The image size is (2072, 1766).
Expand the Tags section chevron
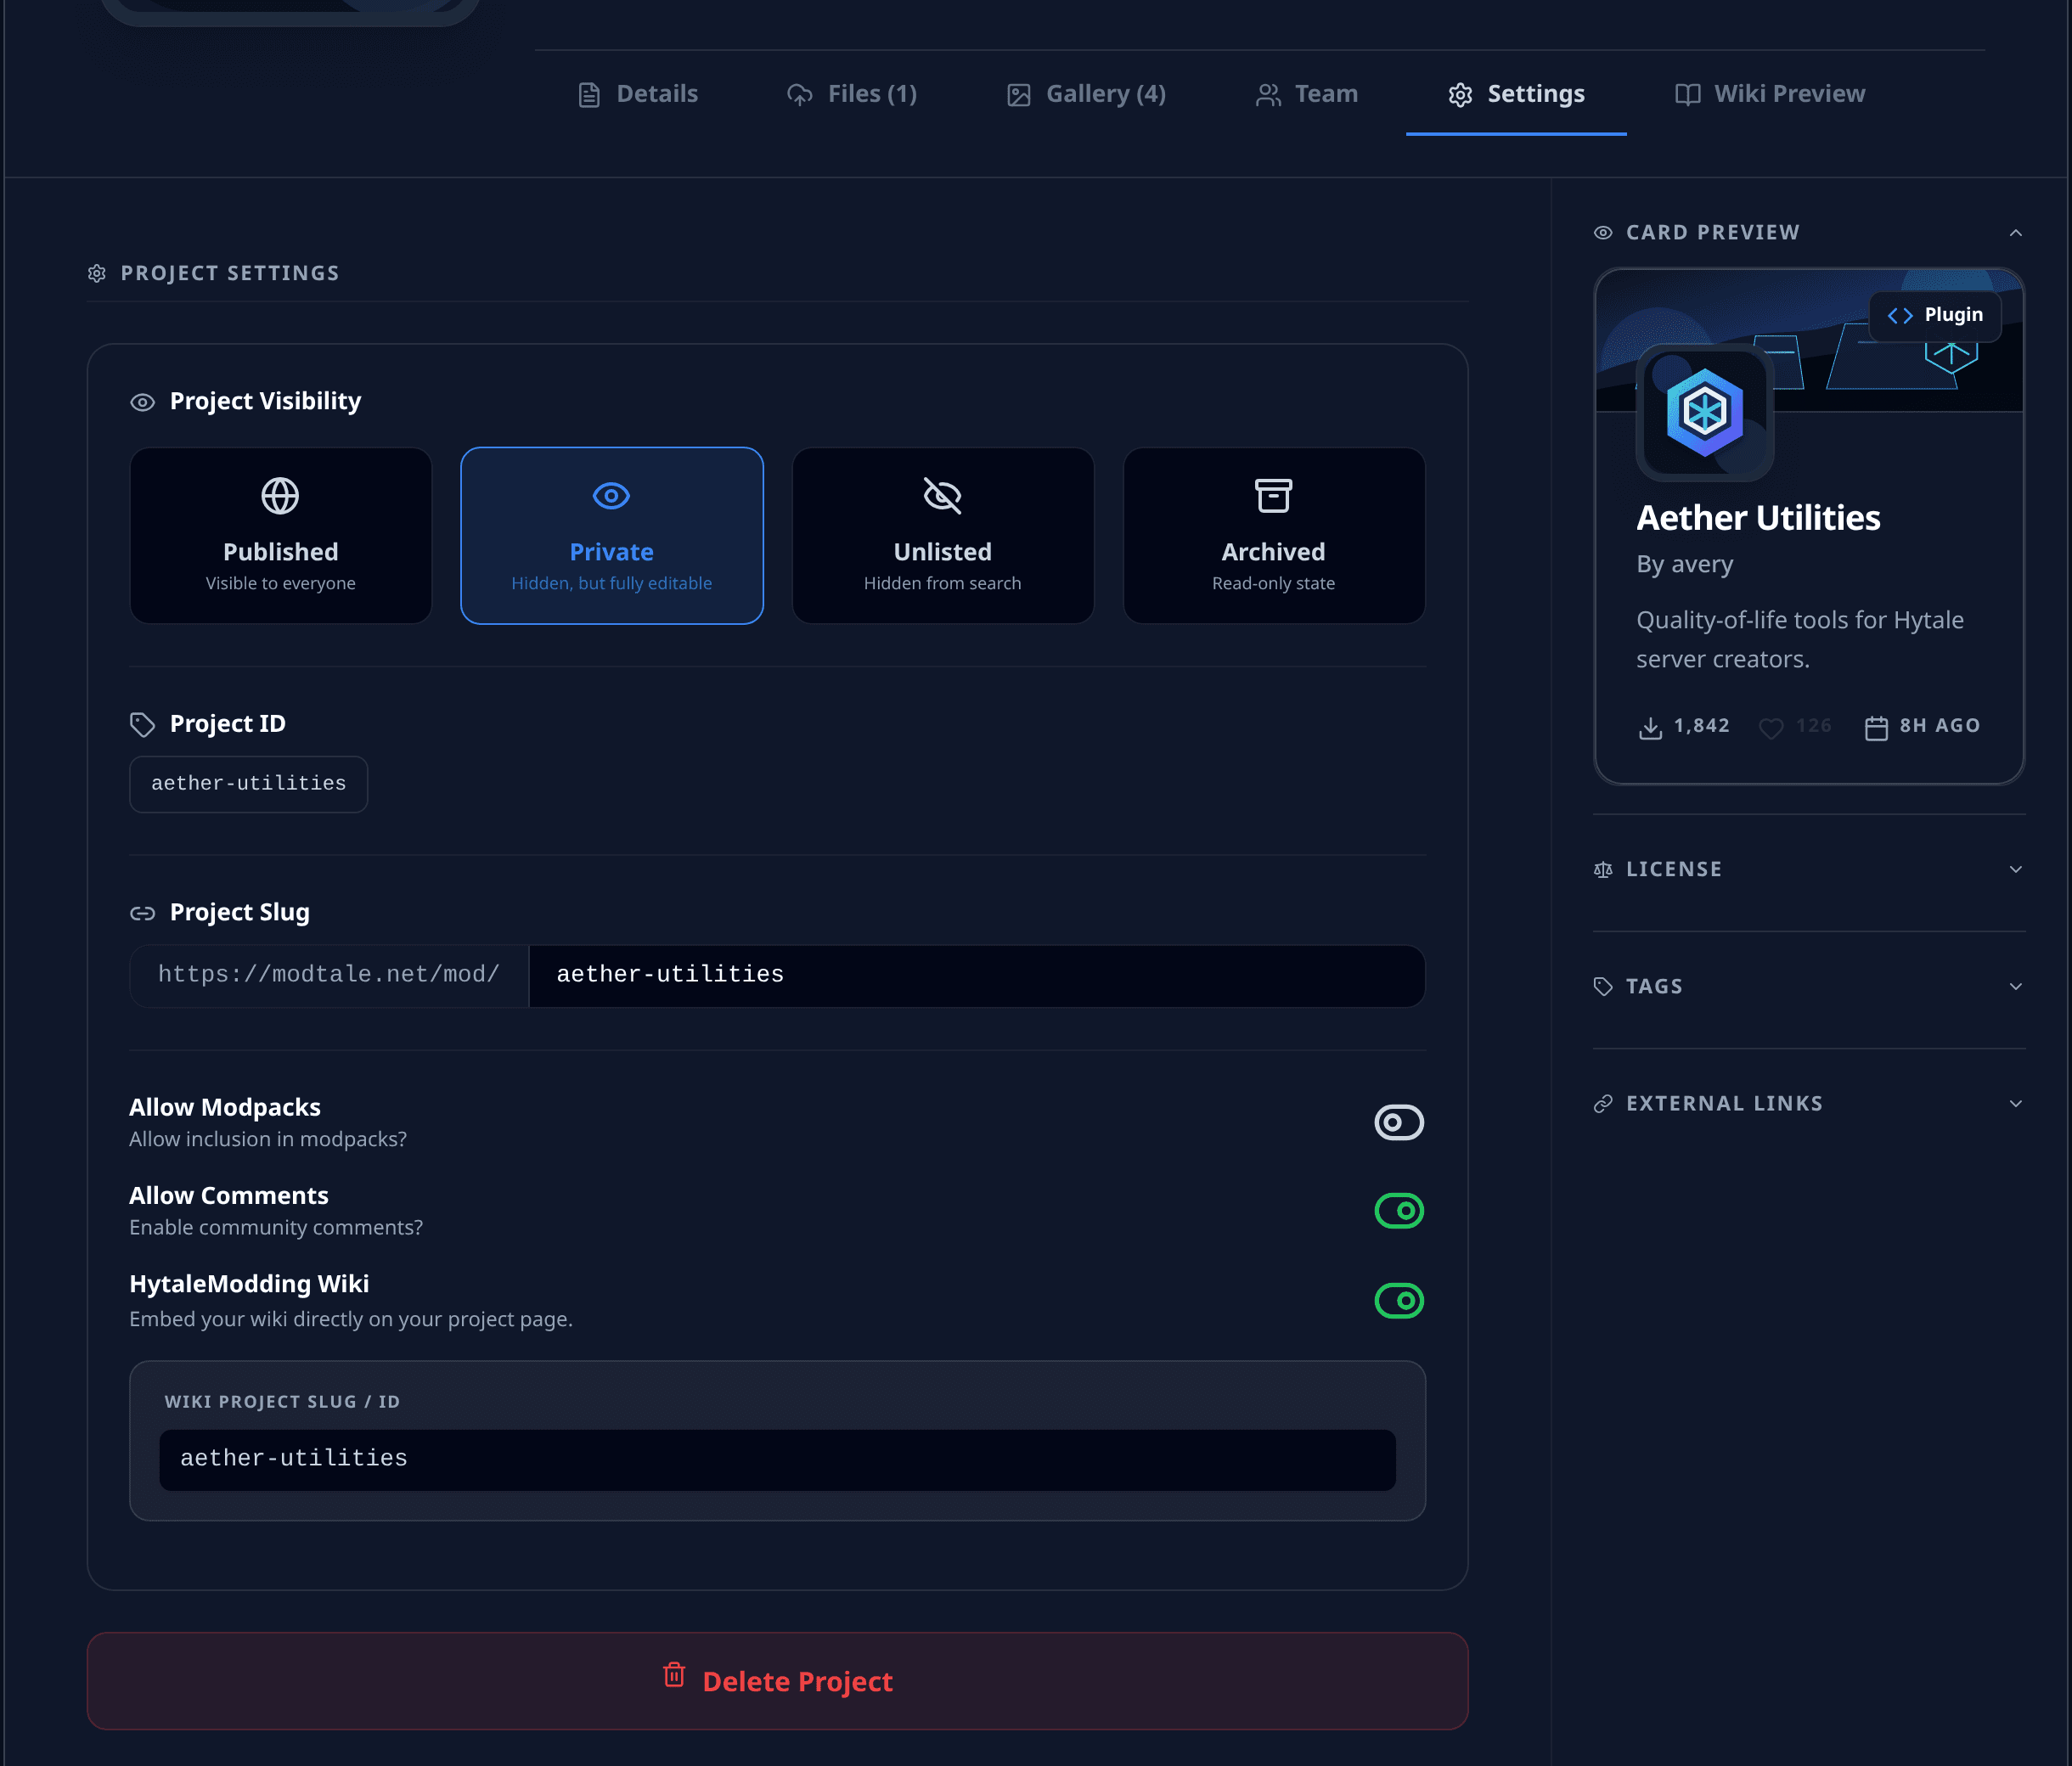(2016, 987)
